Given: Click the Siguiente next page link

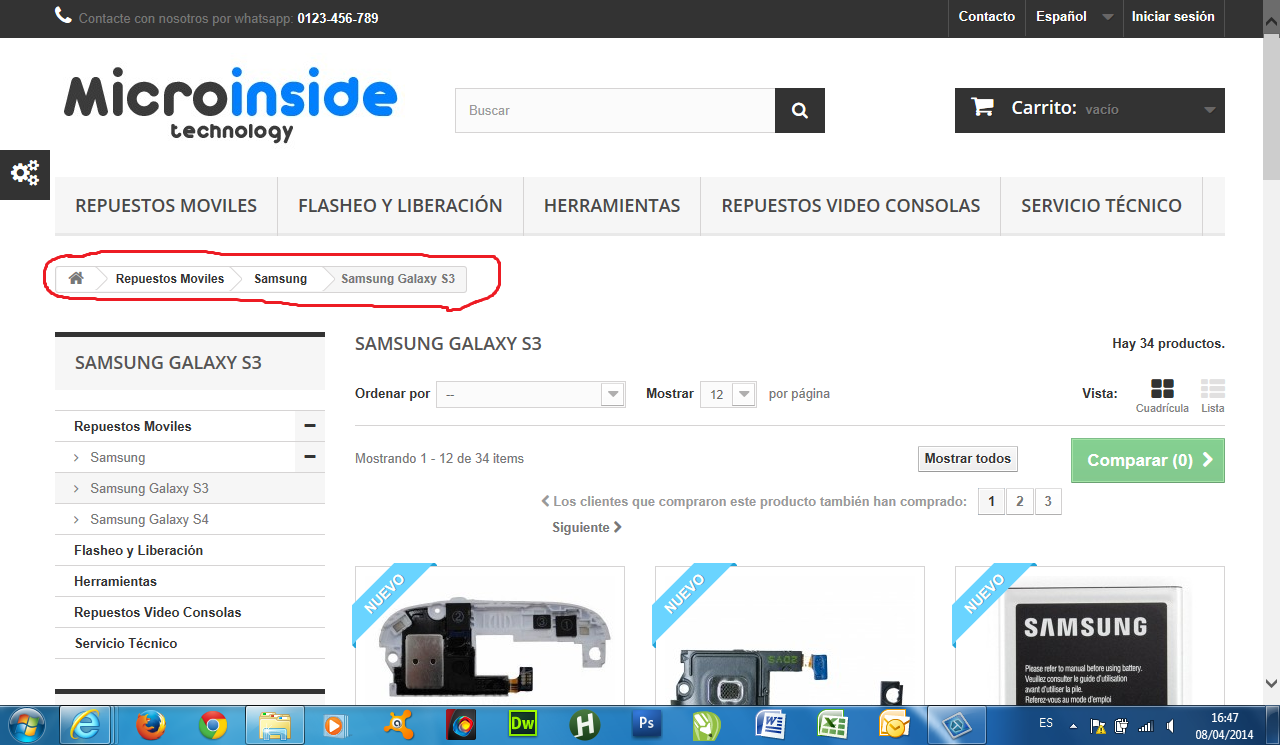Looking at the screenshot, I should point(587,527).
